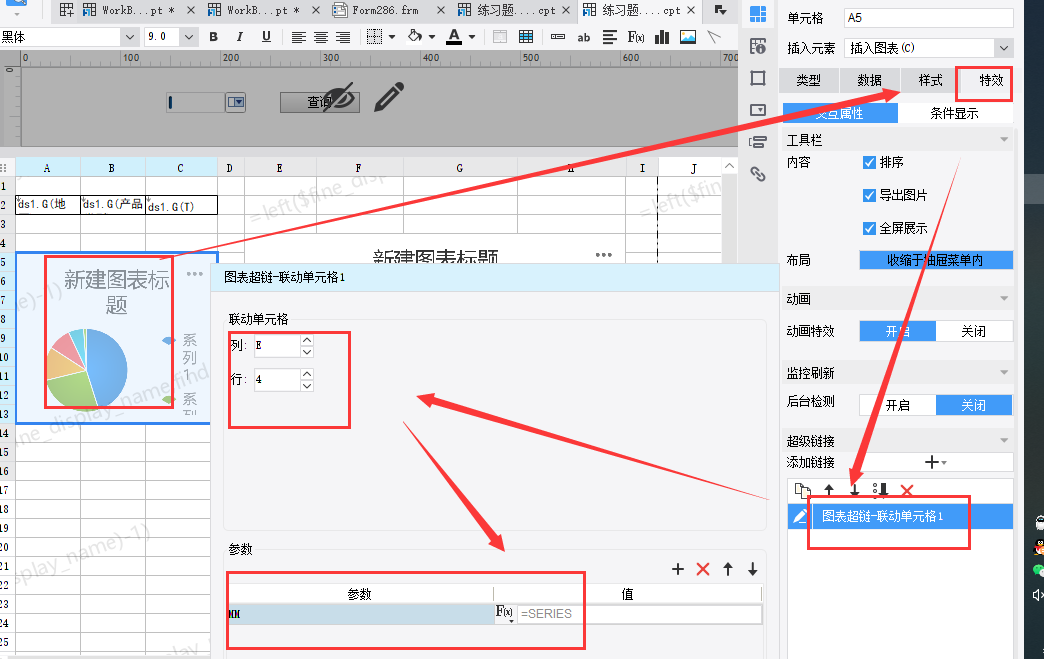Click the cell border style icon
Viewport: 1044px width, 659px height.
pos(375,37)
